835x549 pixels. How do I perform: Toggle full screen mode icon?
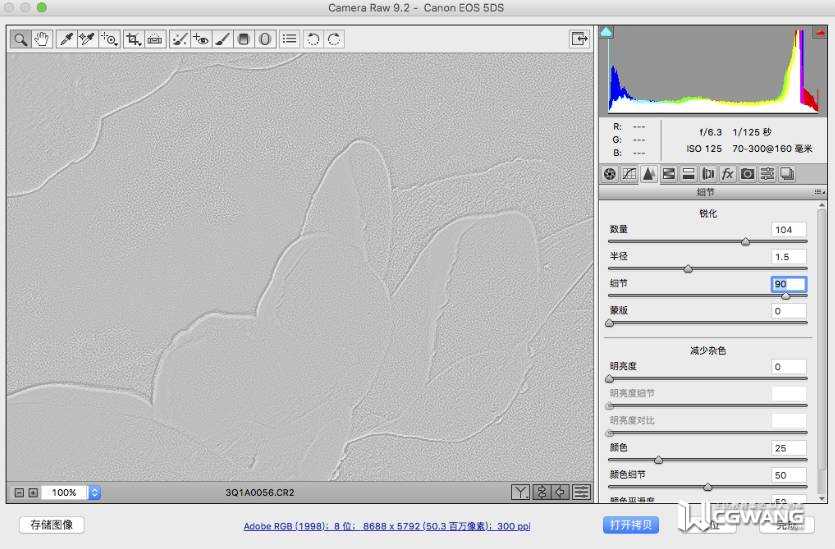(579, 39)
